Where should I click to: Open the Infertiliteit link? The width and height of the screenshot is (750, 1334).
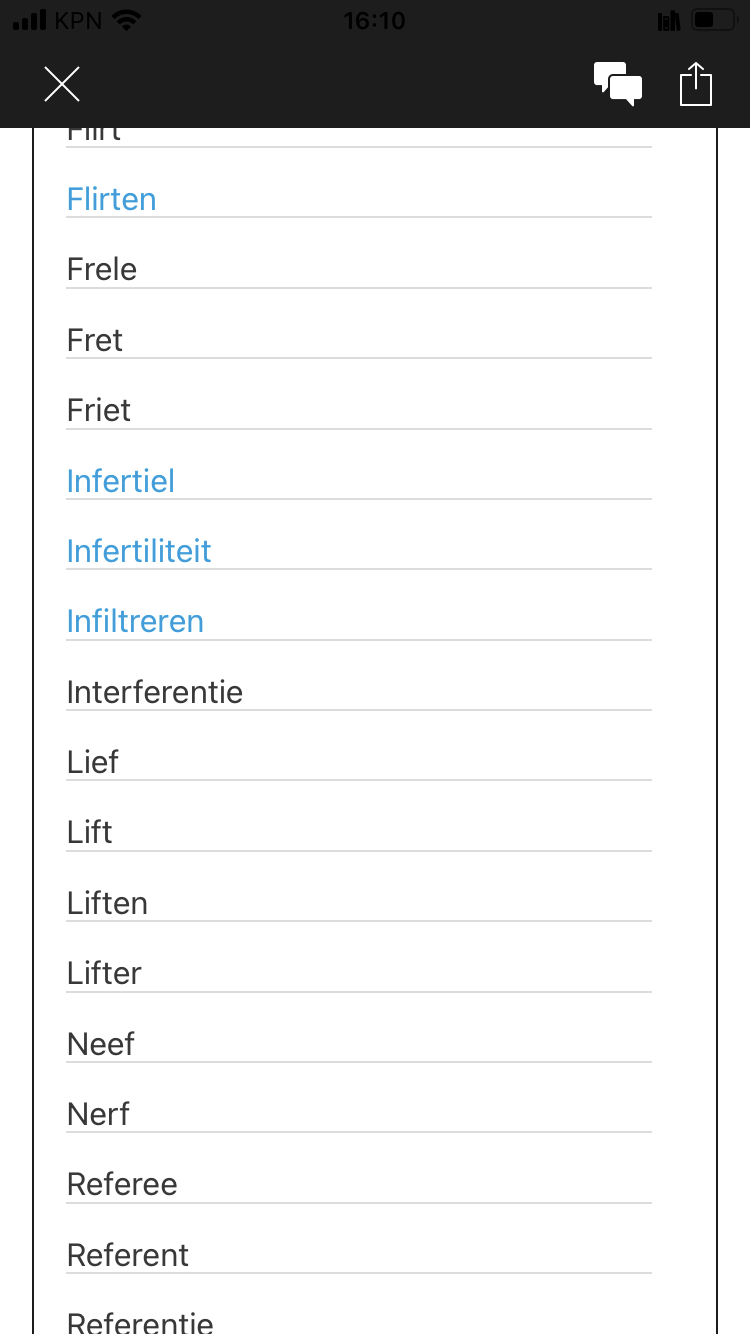[139, 551]
